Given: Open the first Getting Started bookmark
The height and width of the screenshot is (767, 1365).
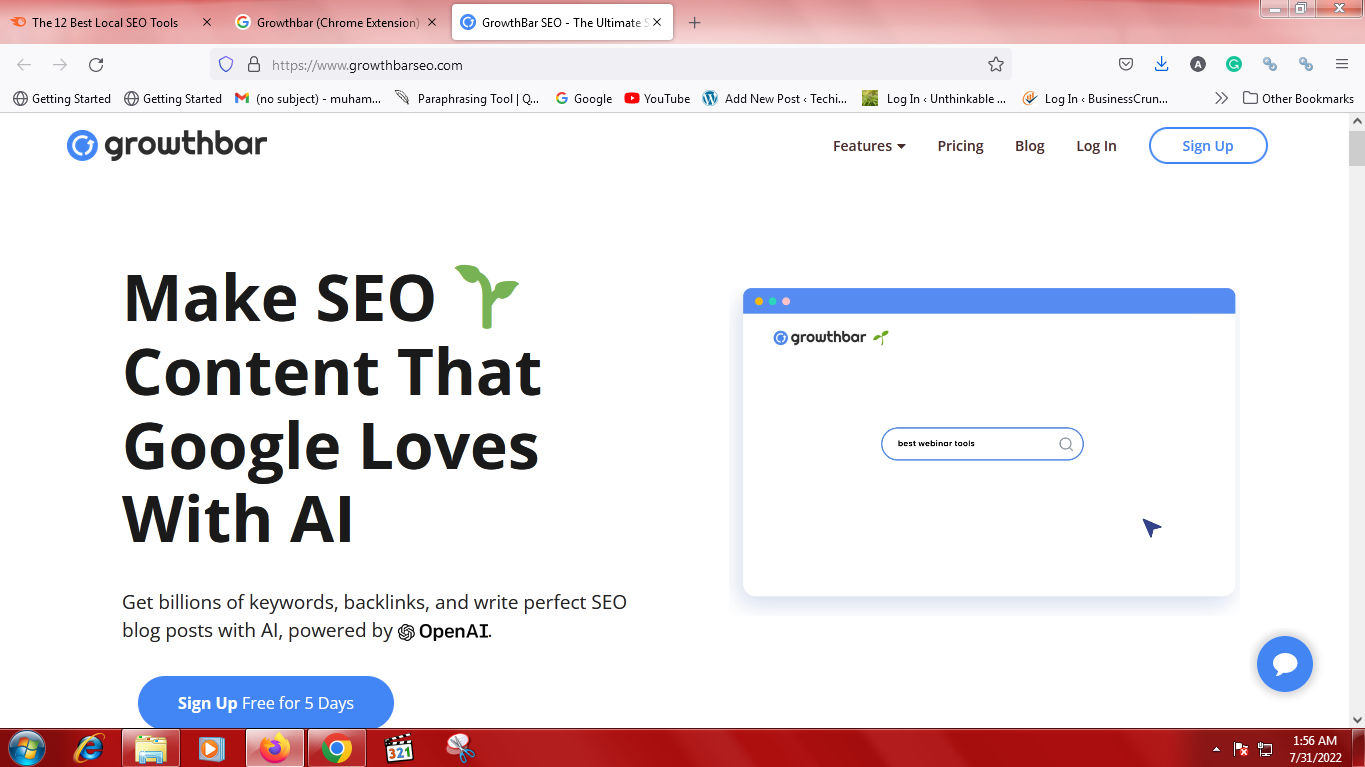Looking at the screenshot, I should [x=62, y=98].
